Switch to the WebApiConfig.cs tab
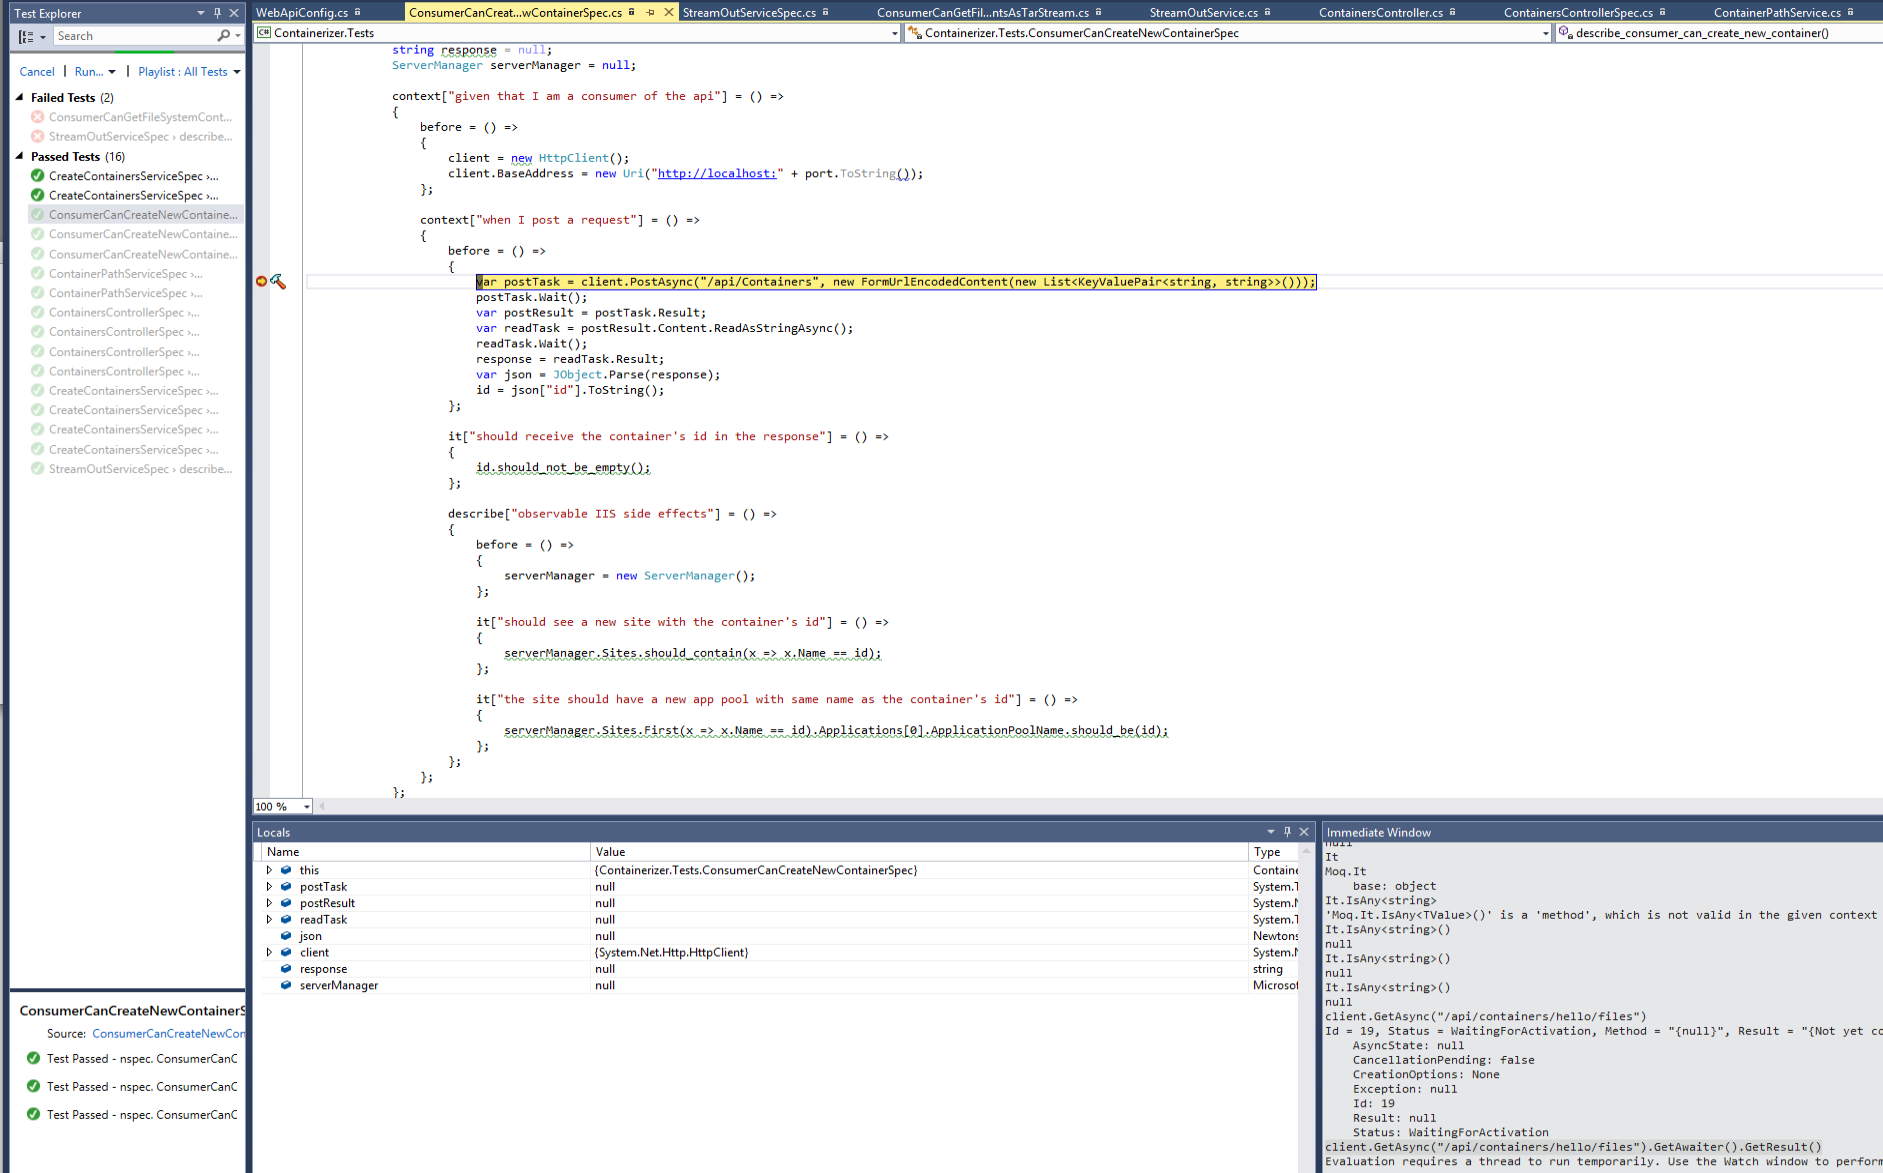 click(302, 13)
